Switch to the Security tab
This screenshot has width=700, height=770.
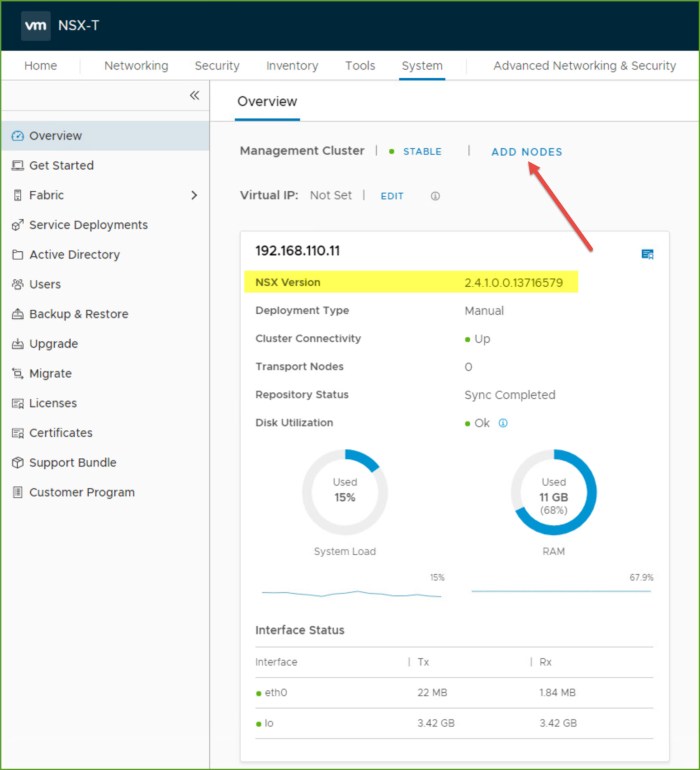click(x=217, y=66)
